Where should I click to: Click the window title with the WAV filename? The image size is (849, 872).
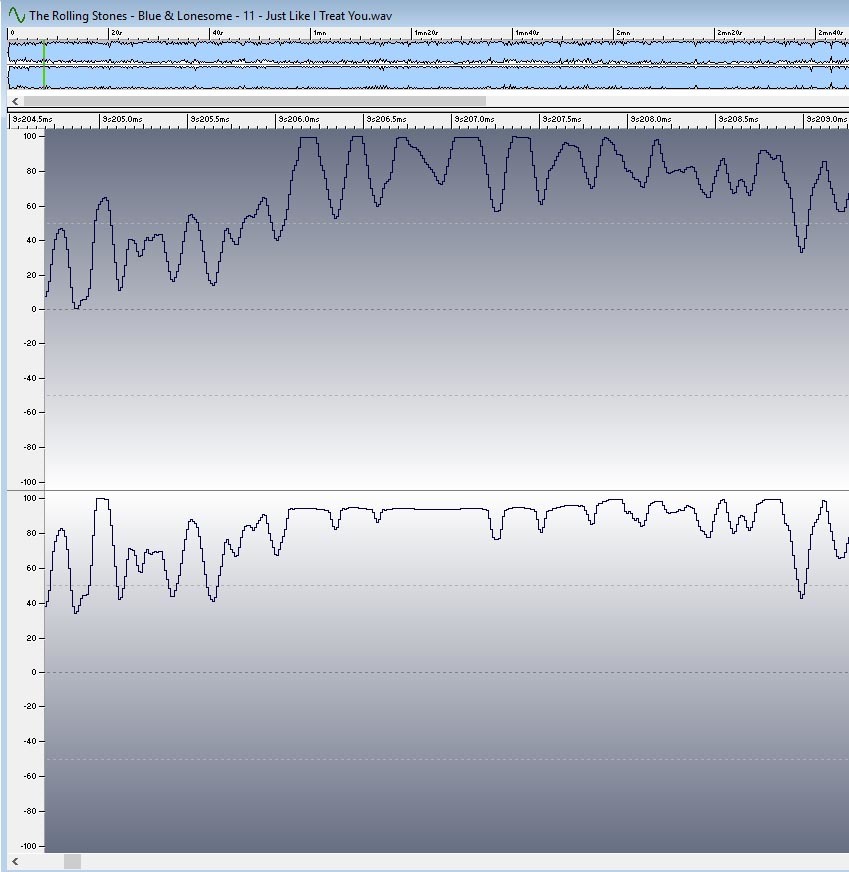(x=210, y=15)
